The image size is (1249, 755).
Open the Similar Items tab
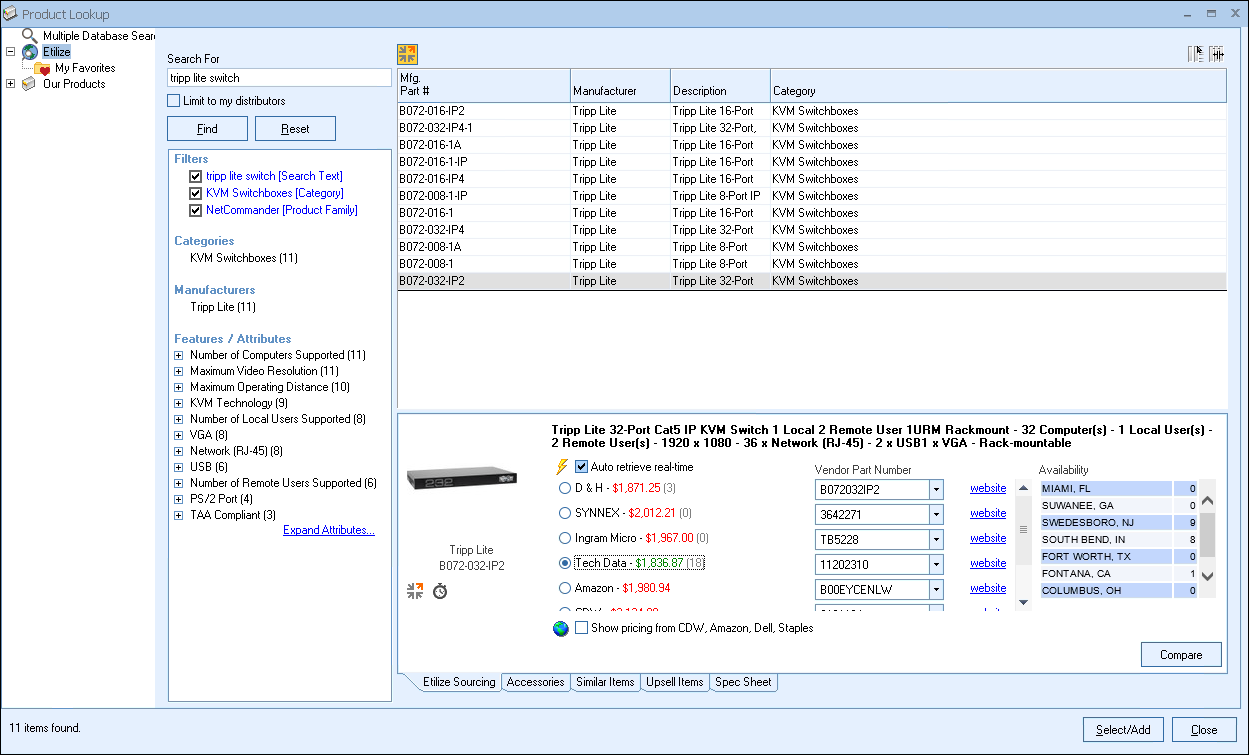(605, 682)
